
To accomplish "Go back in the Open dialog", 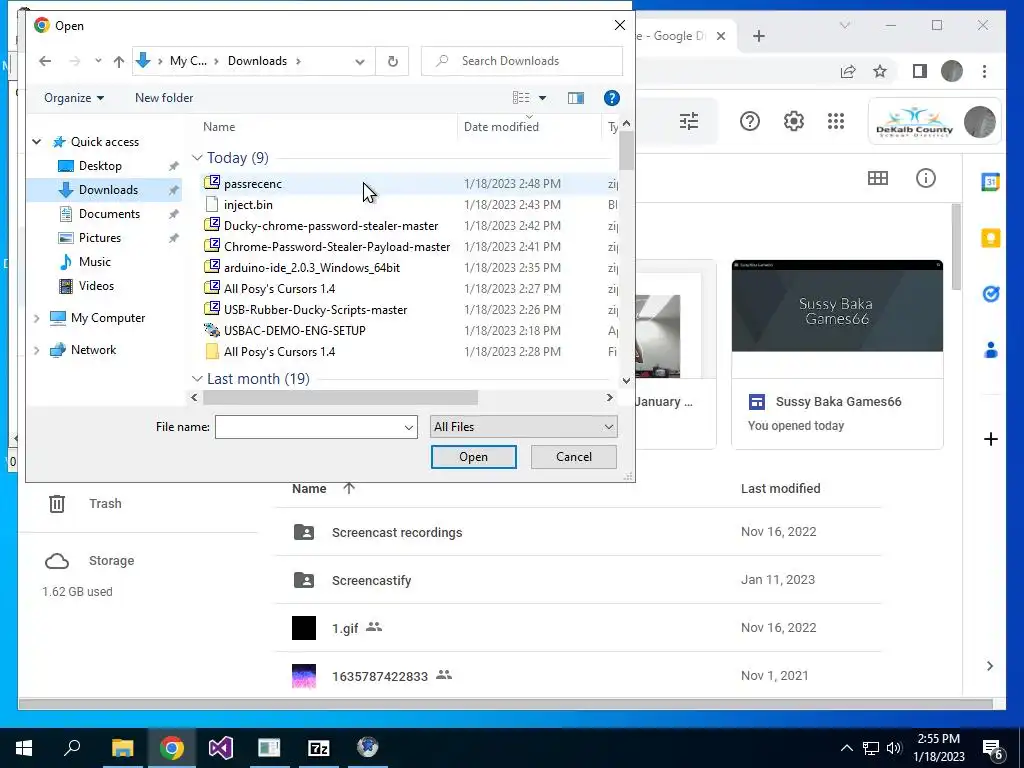I will pos(44,61).
